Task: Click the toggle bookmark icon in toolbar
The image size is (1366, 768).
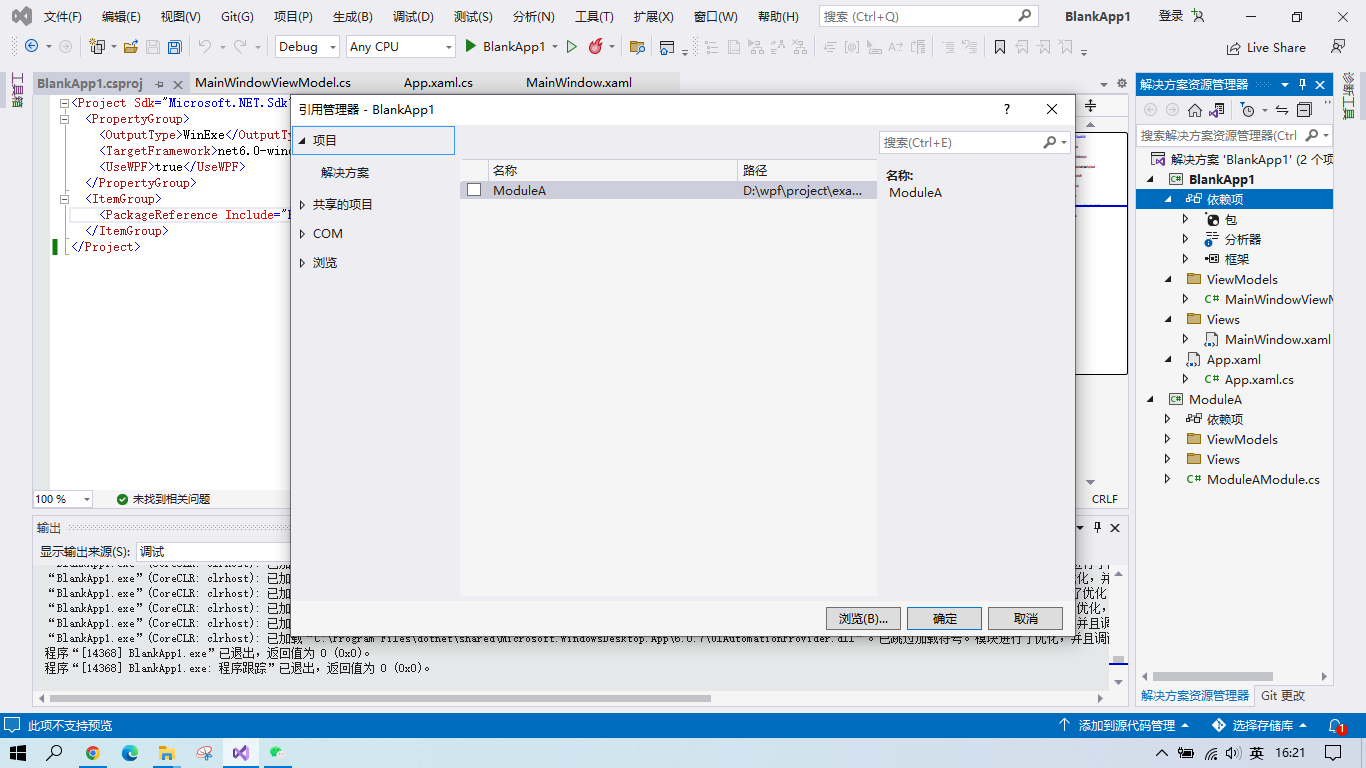Action: coord(999,46)
